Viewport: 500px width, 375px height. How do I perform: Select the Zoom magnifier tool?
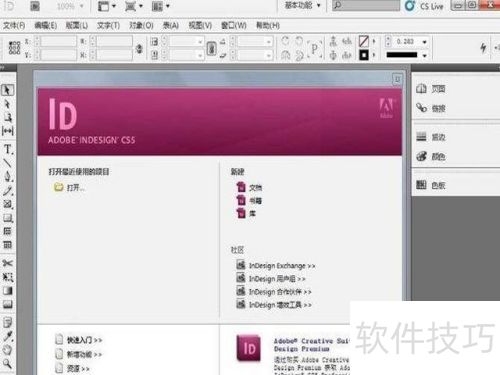click(7, 363)
